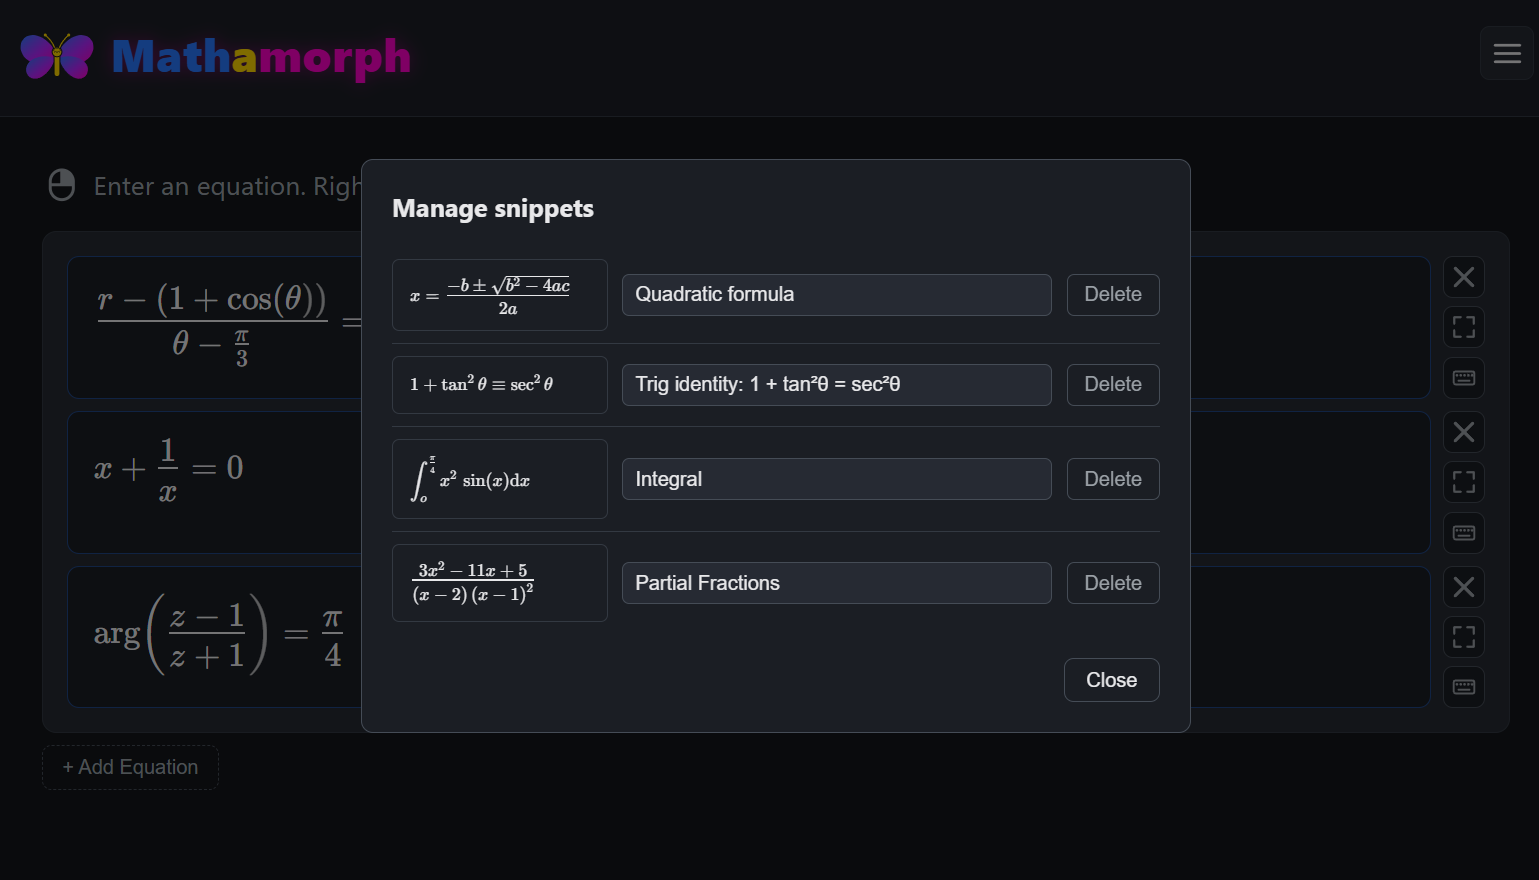Open keyboard for arg equation row
Image resolution: width=1539 pixels, height=880 pixels.
point(1464,687)
